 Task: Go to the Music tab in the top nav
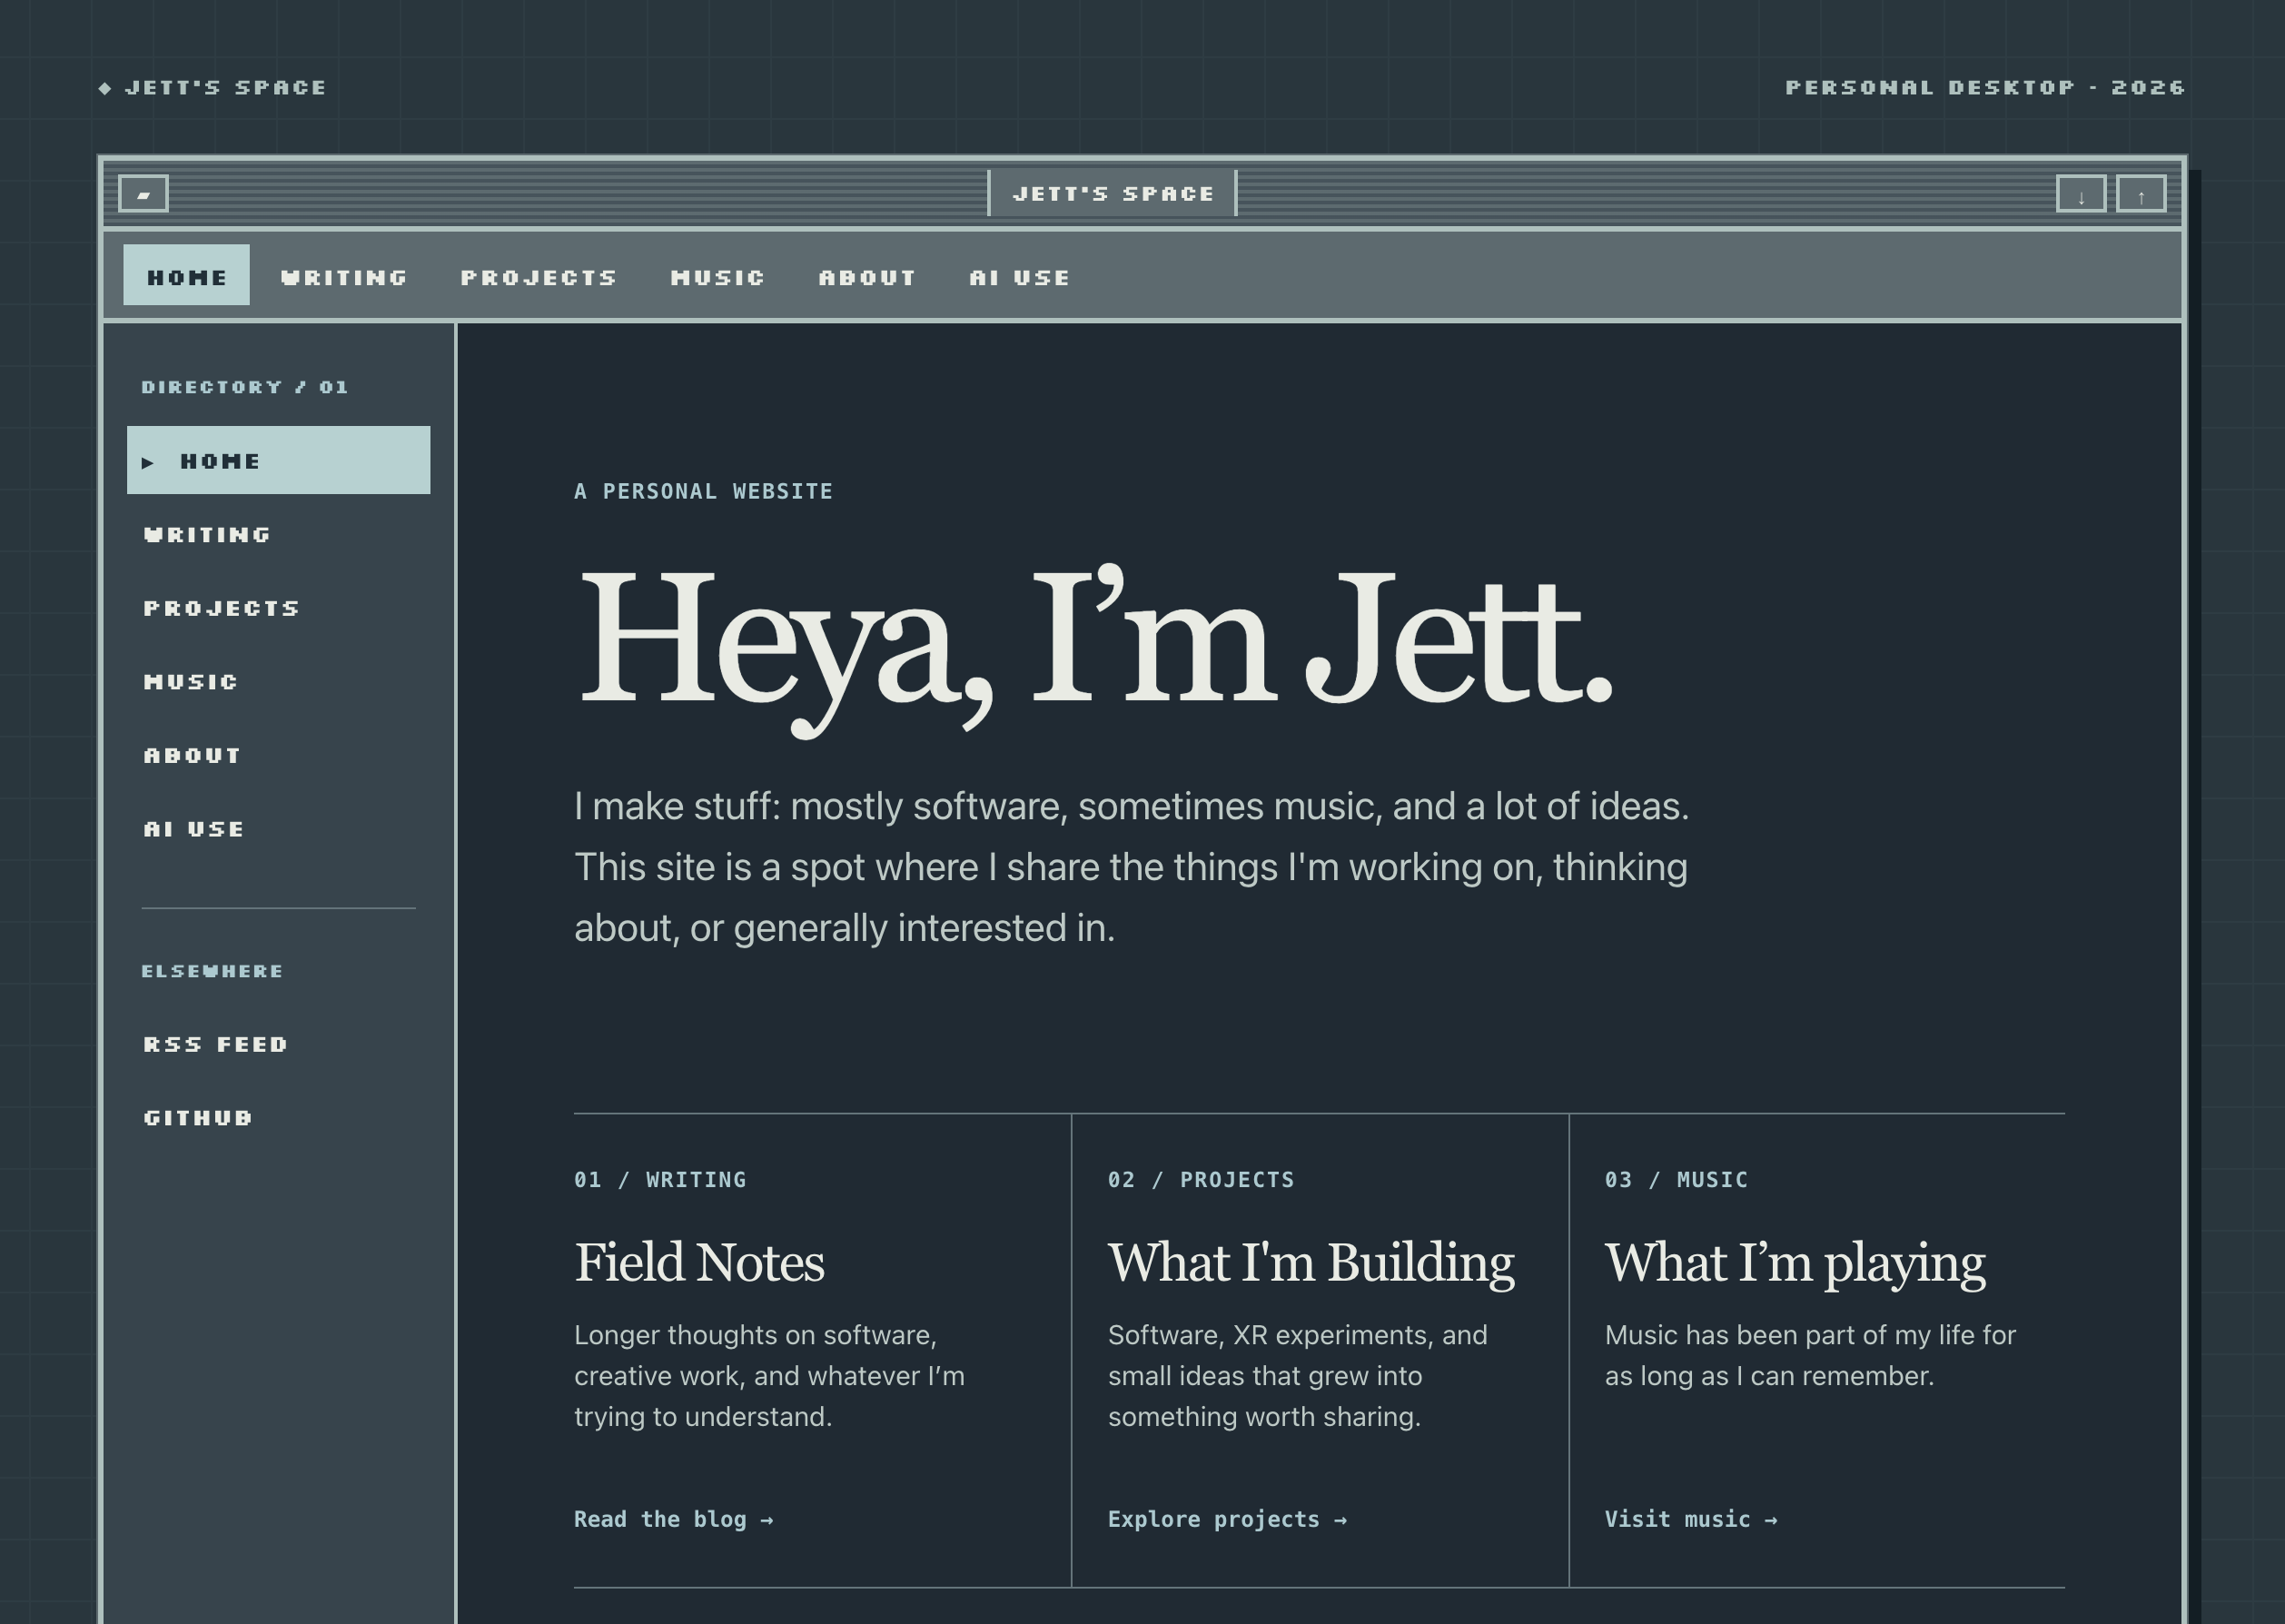[718, 277]
